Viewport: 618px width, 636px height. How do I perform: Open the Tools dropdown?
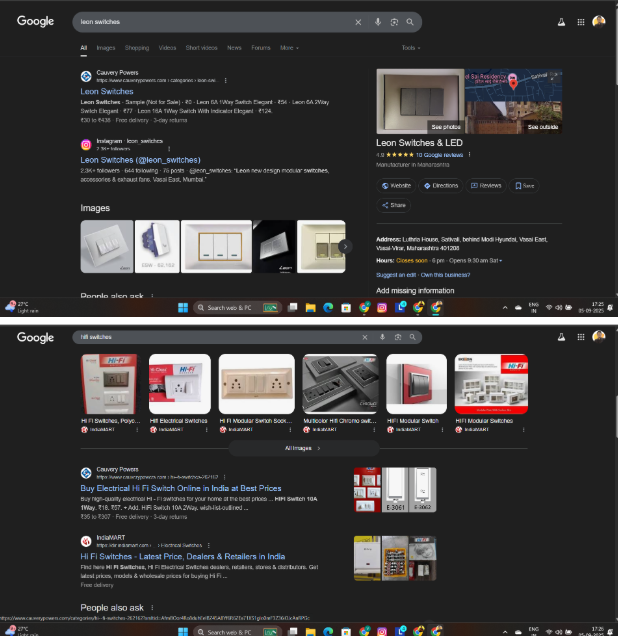pos(411,48)
